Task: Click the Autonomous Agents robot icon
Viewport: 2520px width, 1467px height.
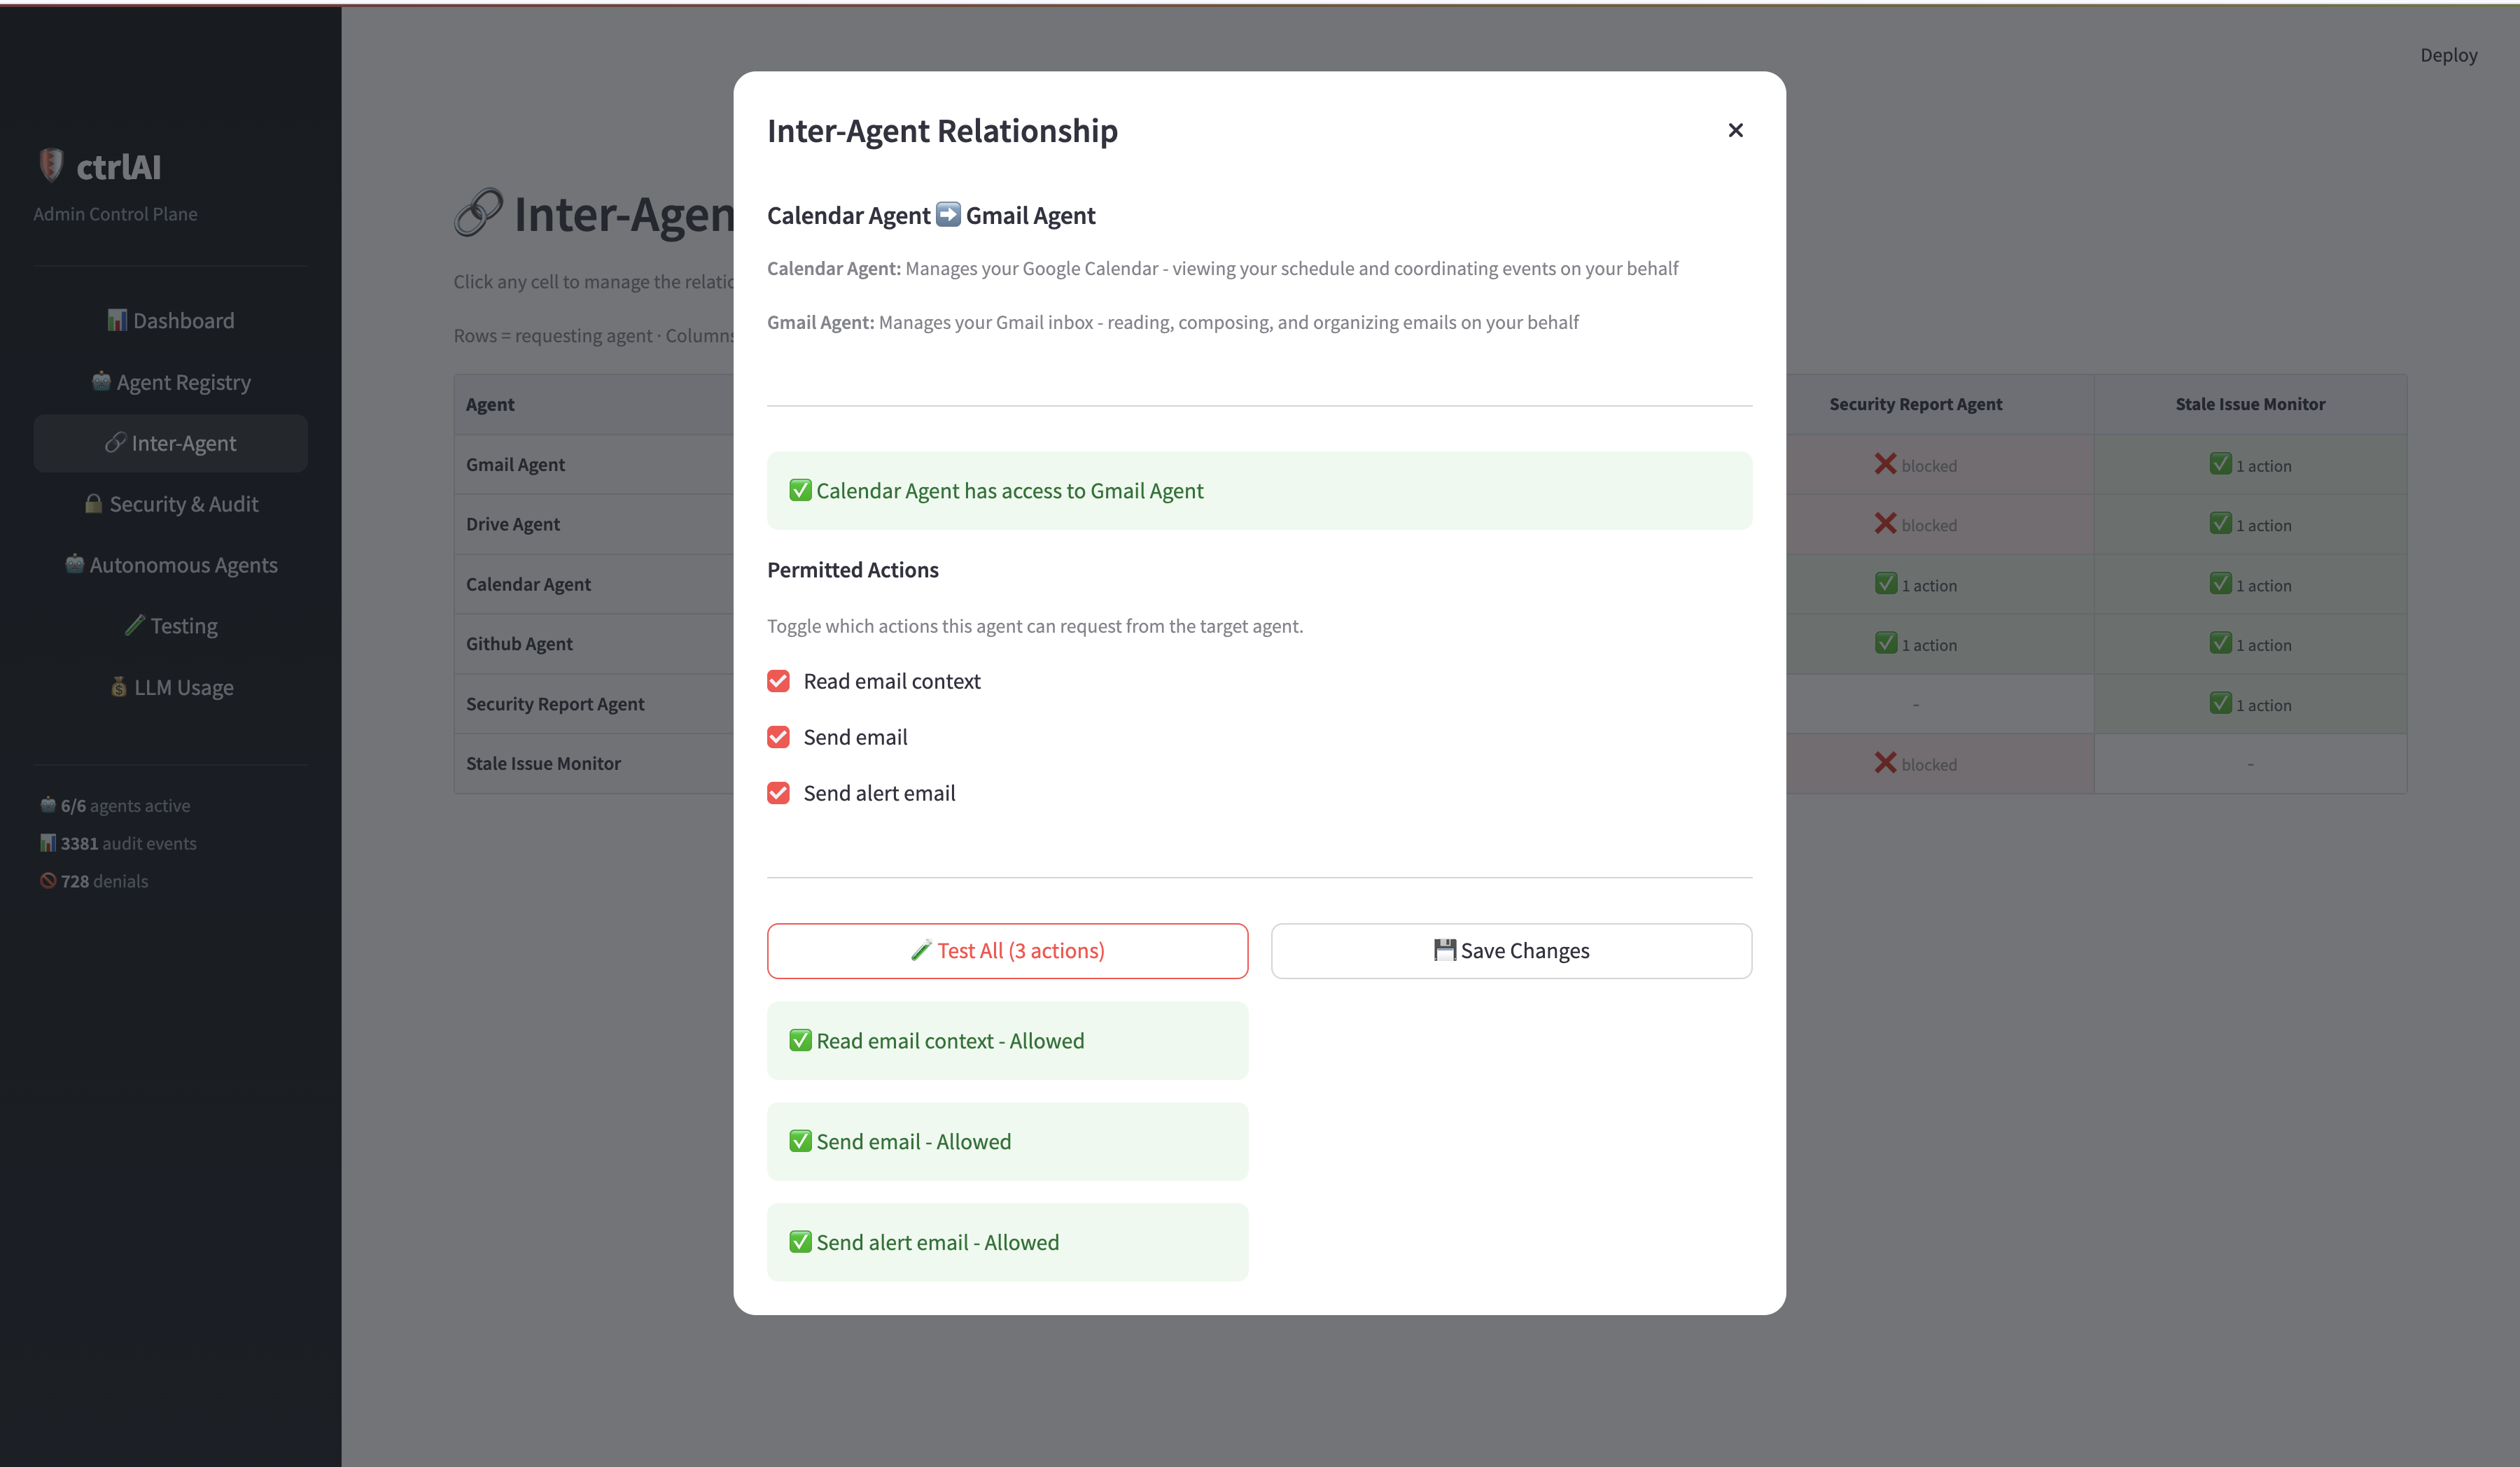Action: point(74,564)
